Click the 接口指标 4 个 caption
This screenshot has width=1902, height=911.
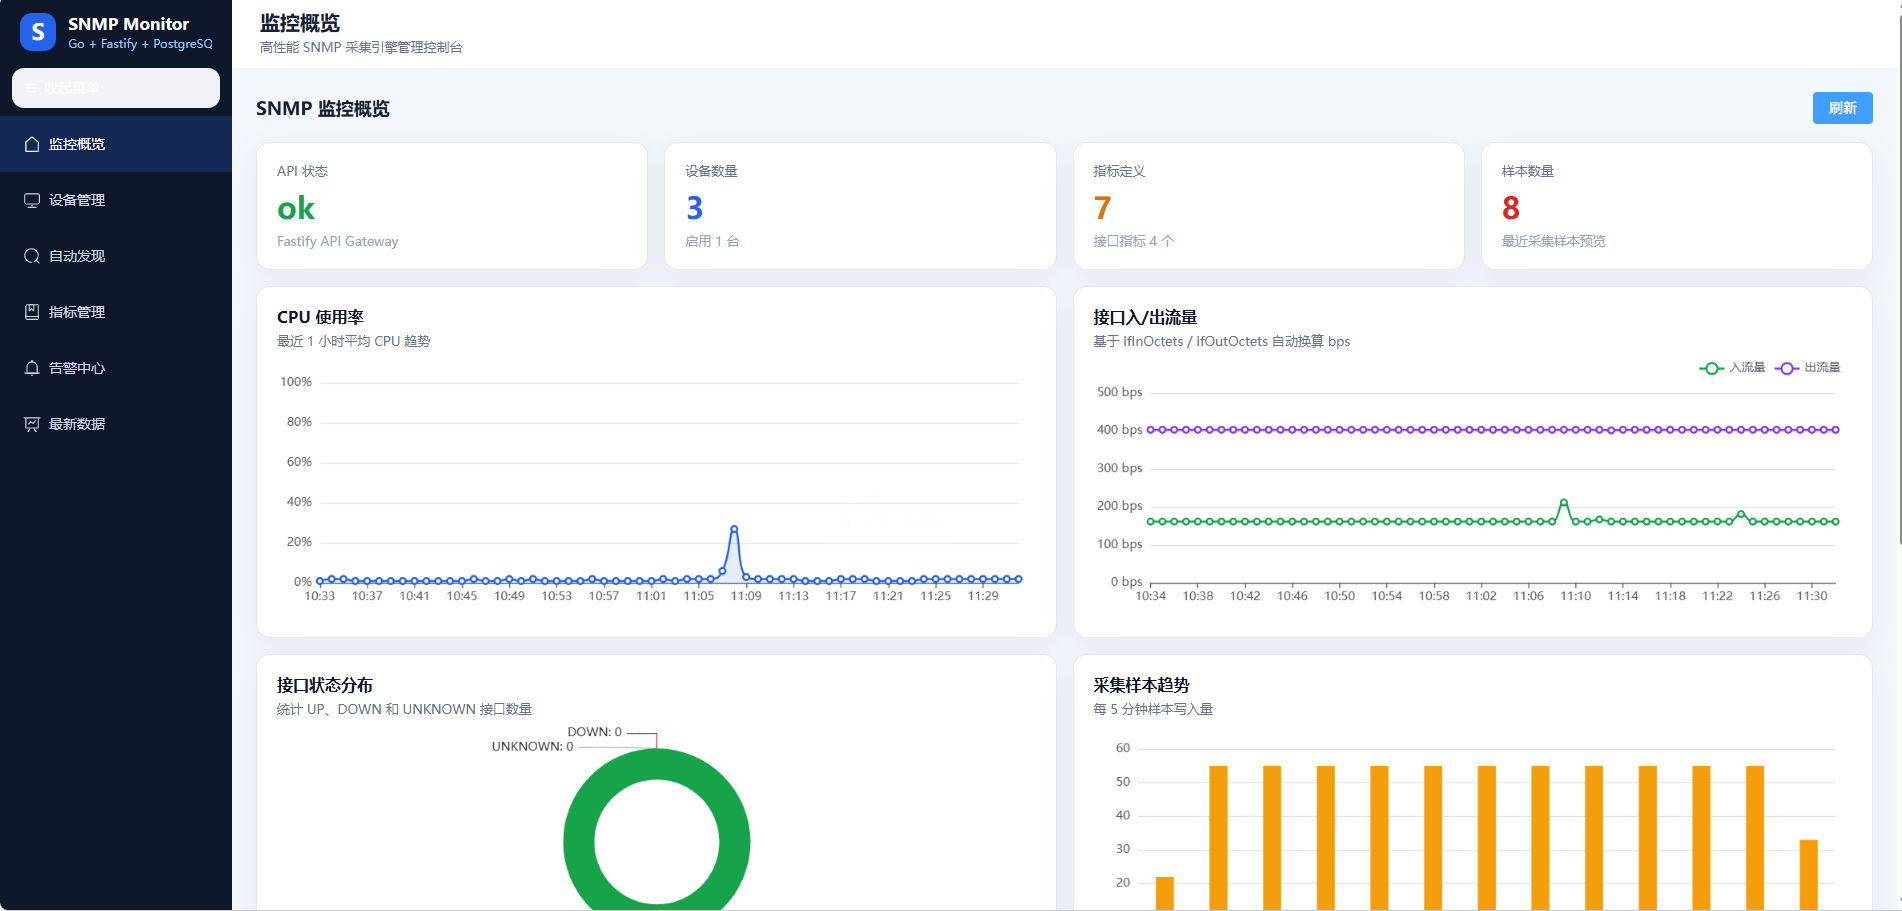[x=1133, y=241]
